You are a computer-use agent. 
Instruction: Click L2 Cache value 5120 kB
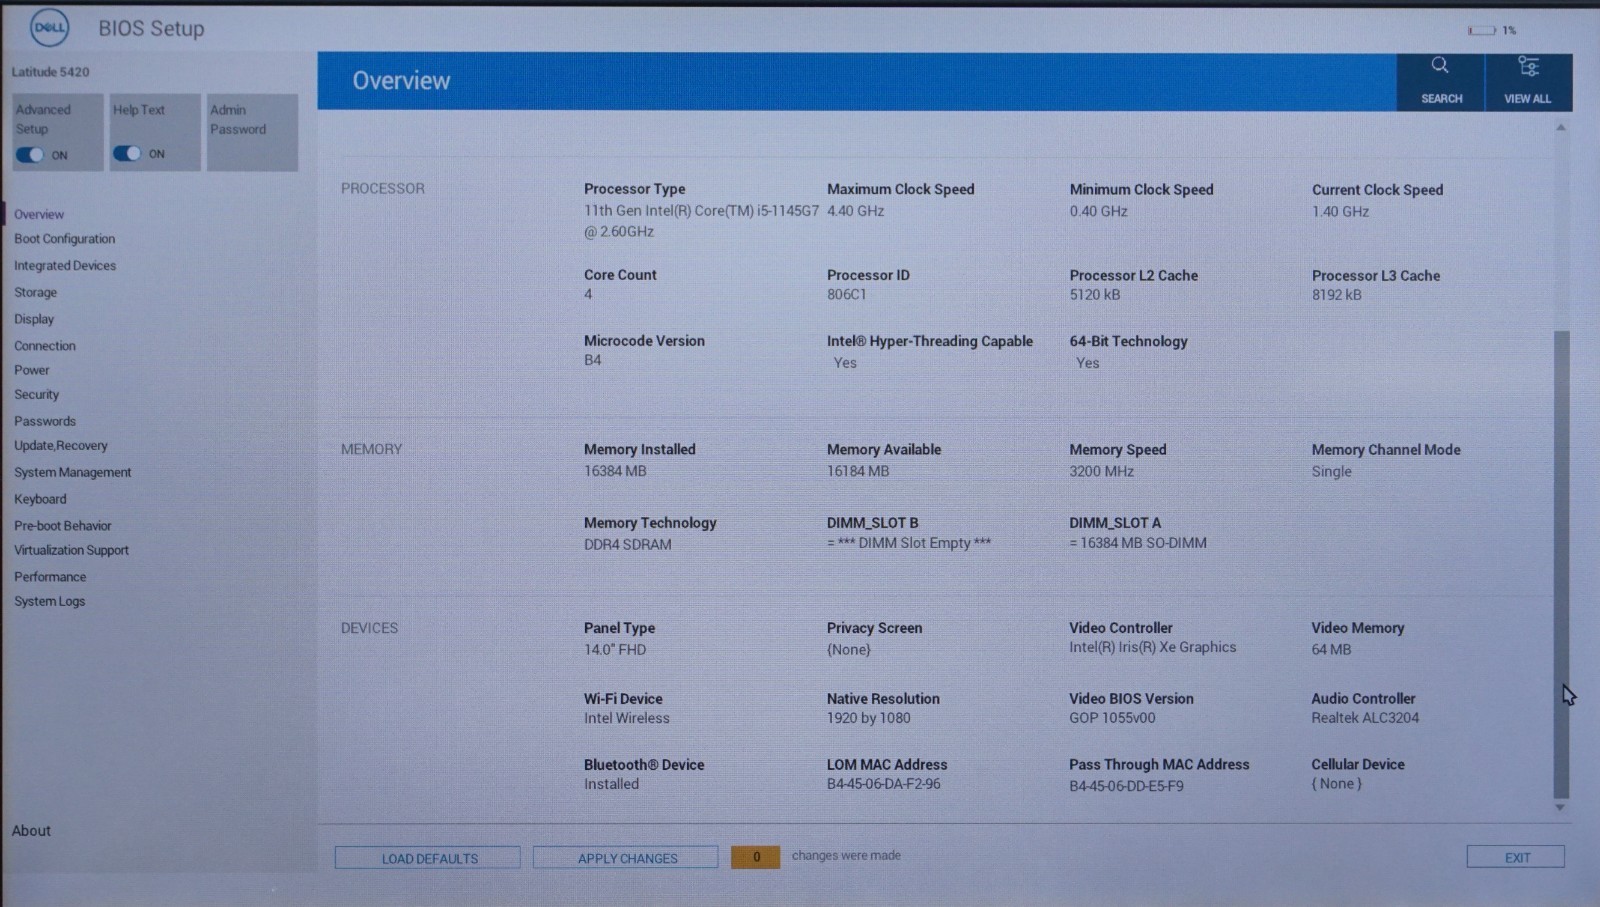(1095, 295)
